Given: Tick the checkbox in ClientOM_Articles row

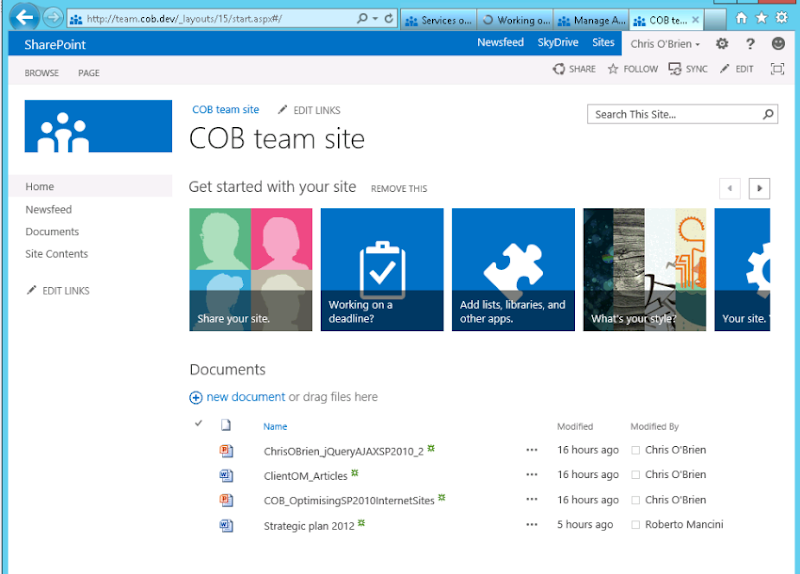Looking at the screenshot, I should [x=198, y=475].
